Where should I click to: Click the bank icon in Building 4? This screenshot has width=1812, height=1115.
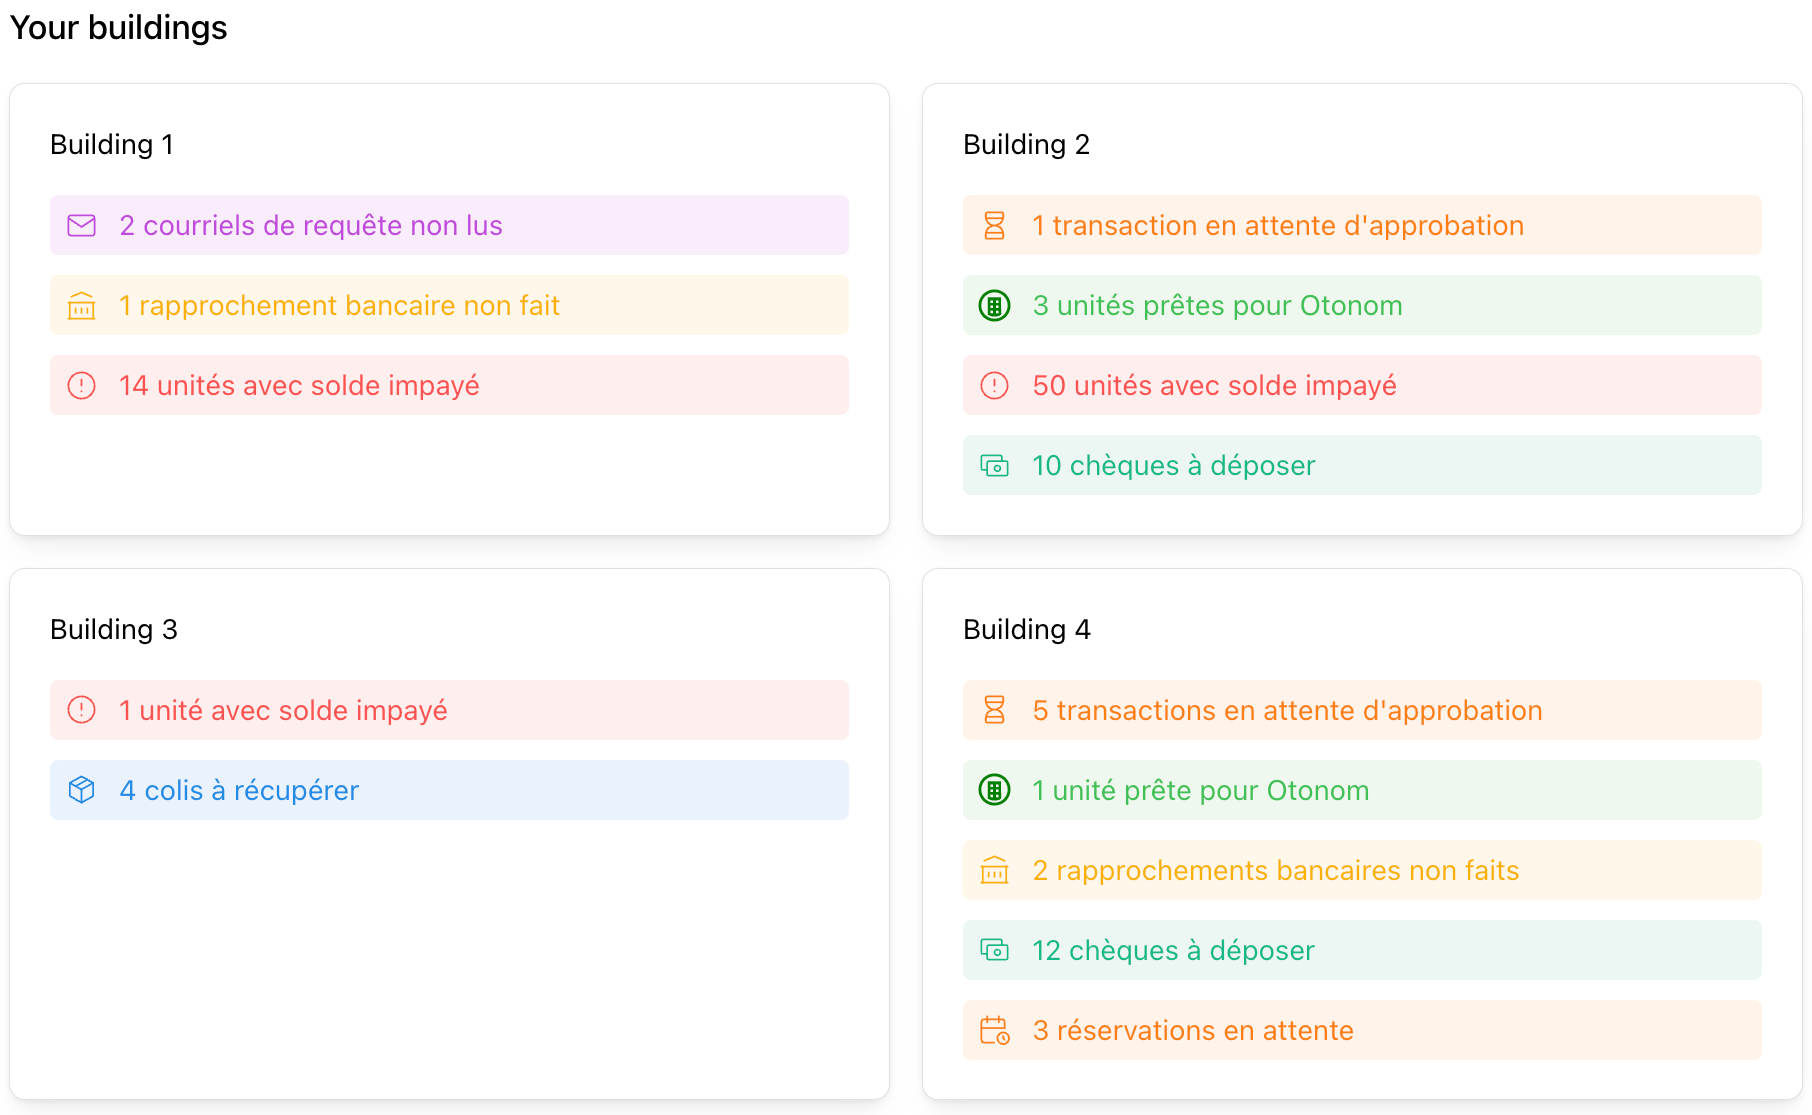[994, 870]
